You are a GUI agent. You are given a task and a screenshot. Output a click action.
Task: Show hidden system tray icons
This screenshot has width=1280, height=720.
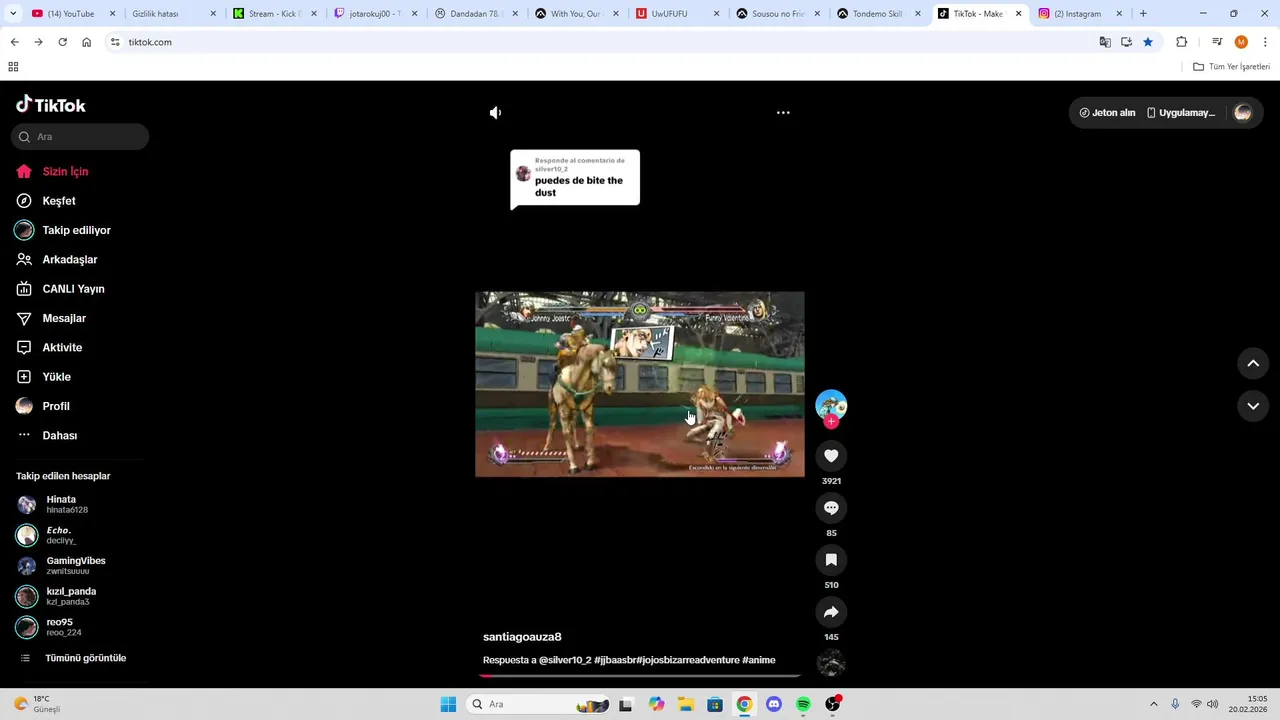click(x=1153, y=704)
